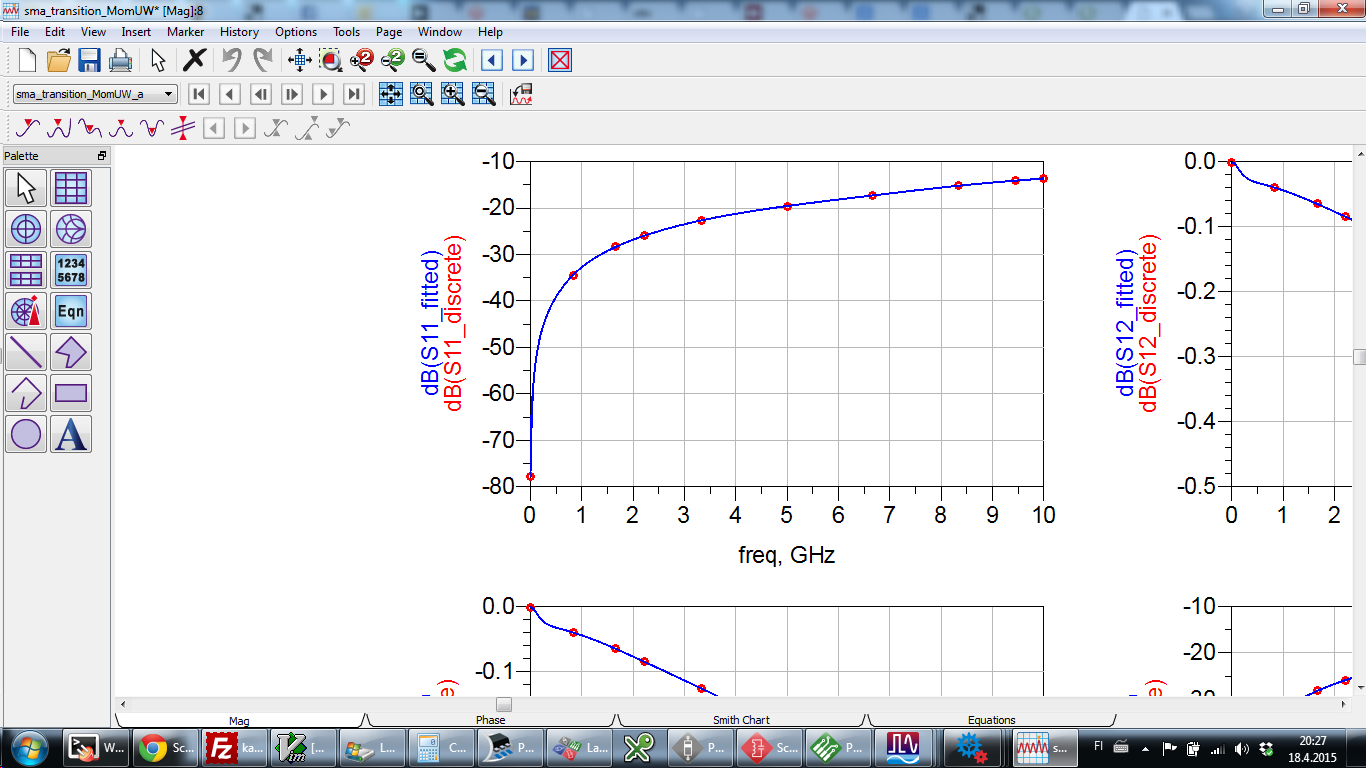
Task: Select rectangular plot in palette
Action: tap(71, 187)
